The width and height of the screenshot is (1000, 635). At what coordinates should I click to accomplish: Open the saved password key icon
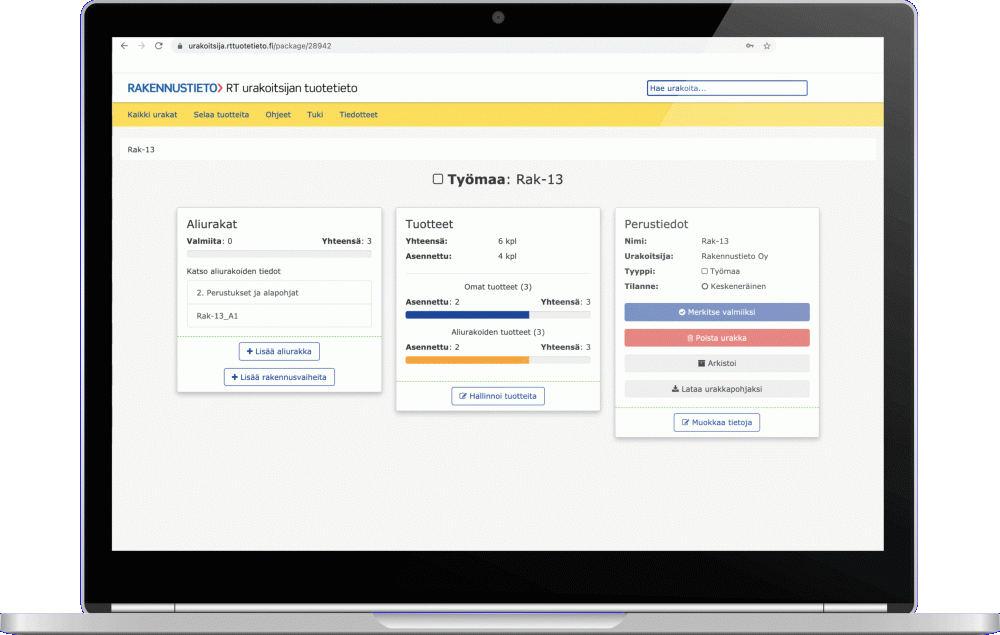tap(750, 46)
